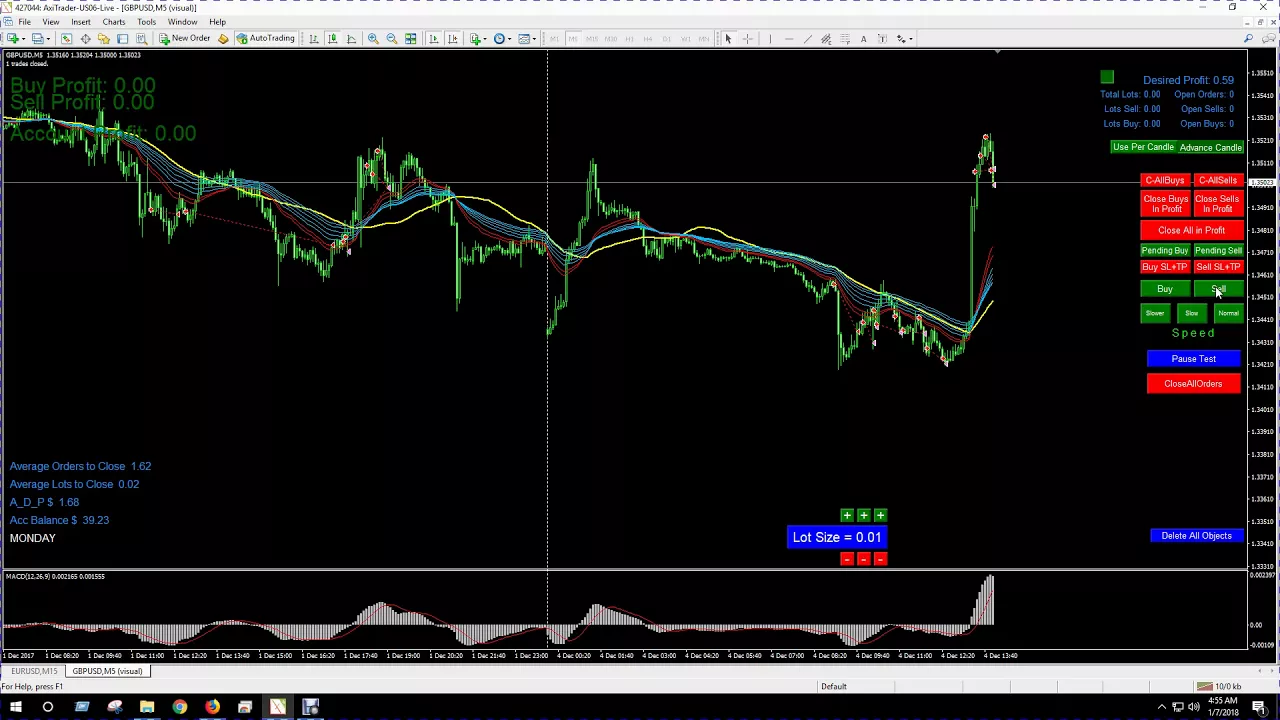Zoom out of the chart
This screenshot has height=720, width=1280.
pyautogui.click(x=392, y=39)
